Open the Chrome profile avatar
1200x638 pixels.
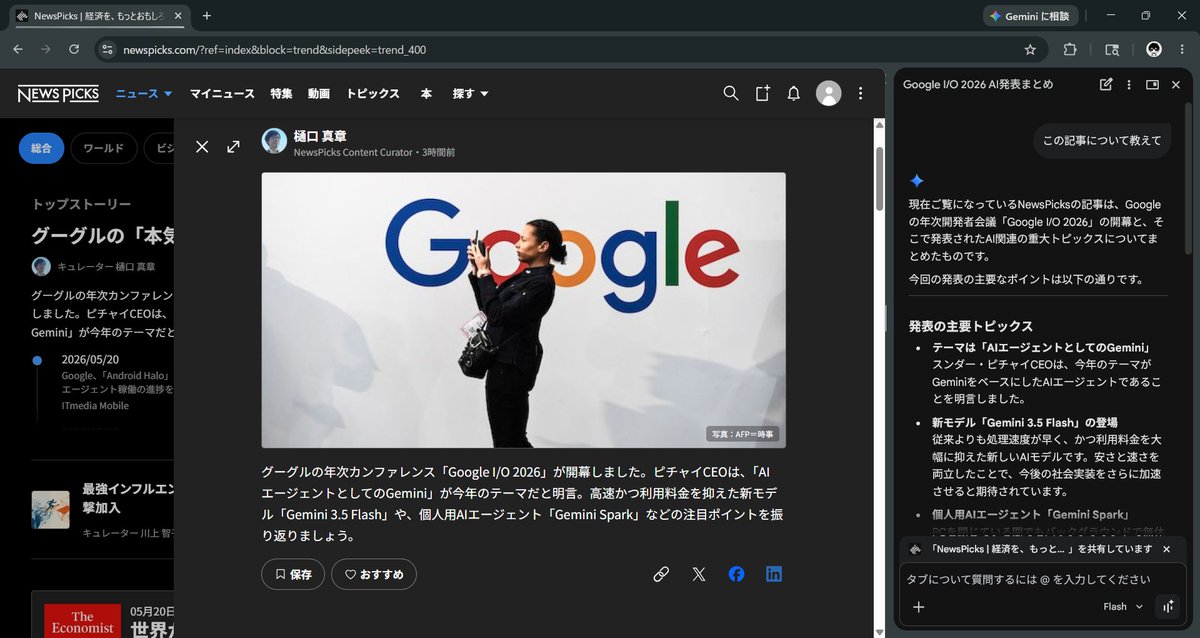tap(1154, 49)
